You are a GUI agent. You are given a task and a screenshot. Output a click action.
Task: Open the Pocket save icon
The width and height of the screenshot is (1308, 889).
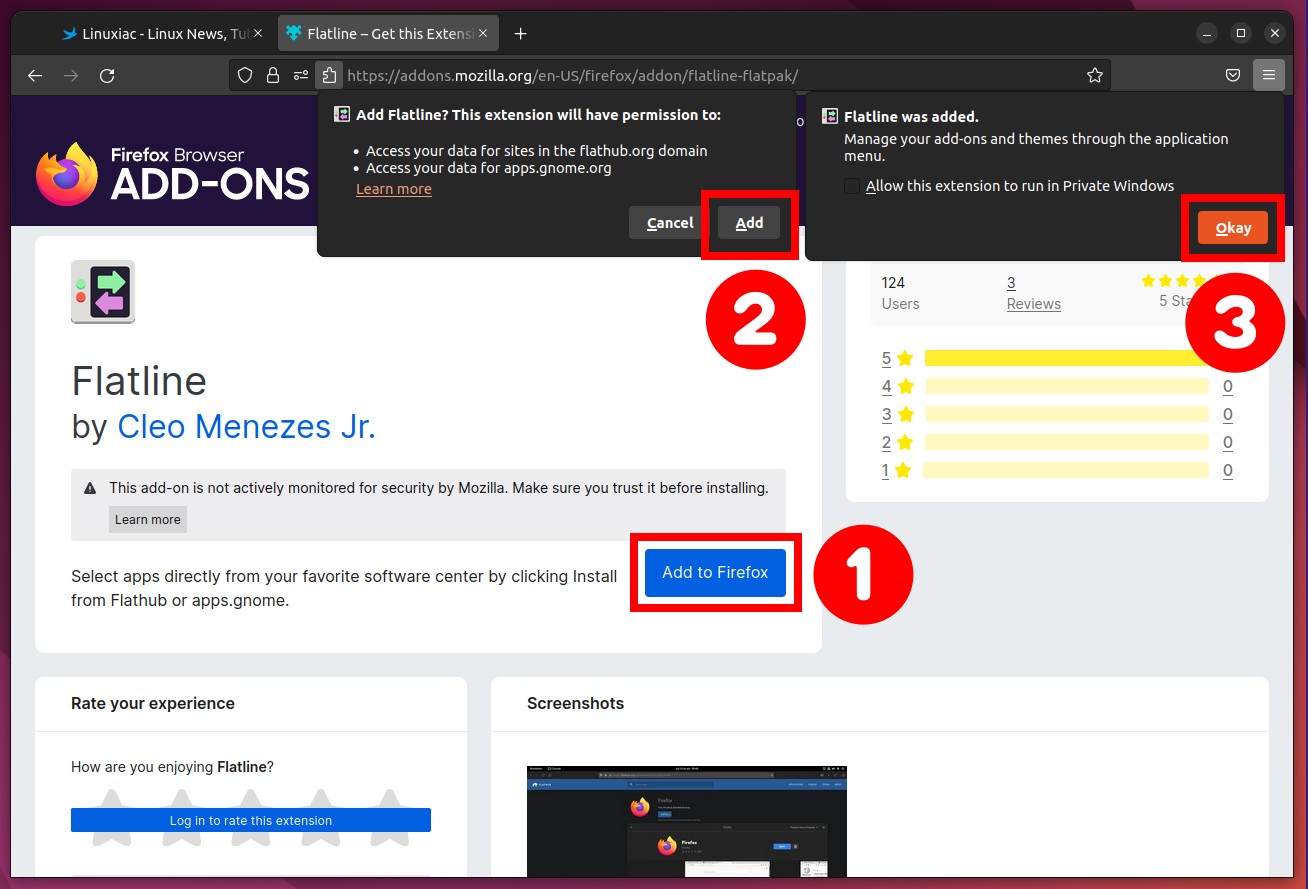pyautogui.click(x=1233, y=75)
